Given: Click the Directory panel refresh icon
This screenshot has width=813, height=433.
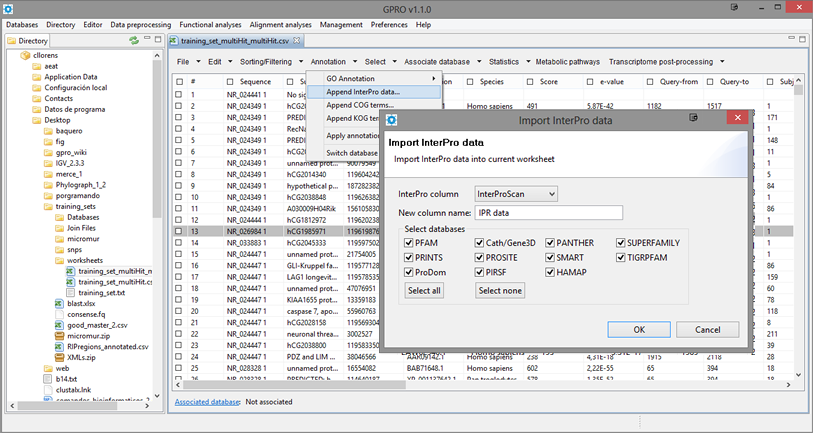Looking at the screenshot, I should point(133,41).
